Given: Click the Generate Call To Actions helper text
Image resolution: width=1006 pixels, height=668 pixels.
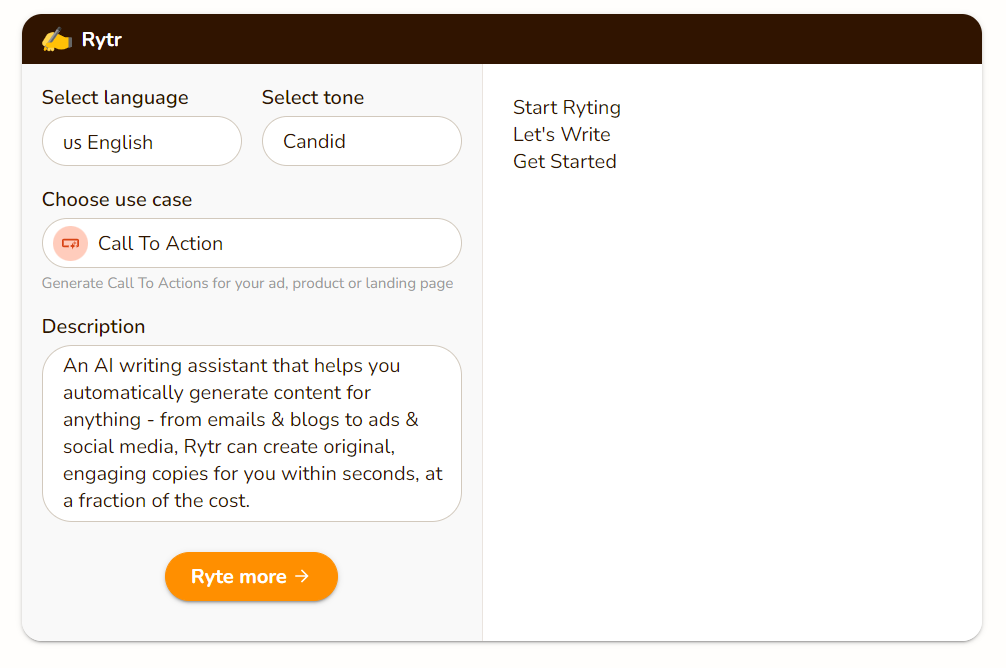Looking at the screenshot, I should 248,283.
